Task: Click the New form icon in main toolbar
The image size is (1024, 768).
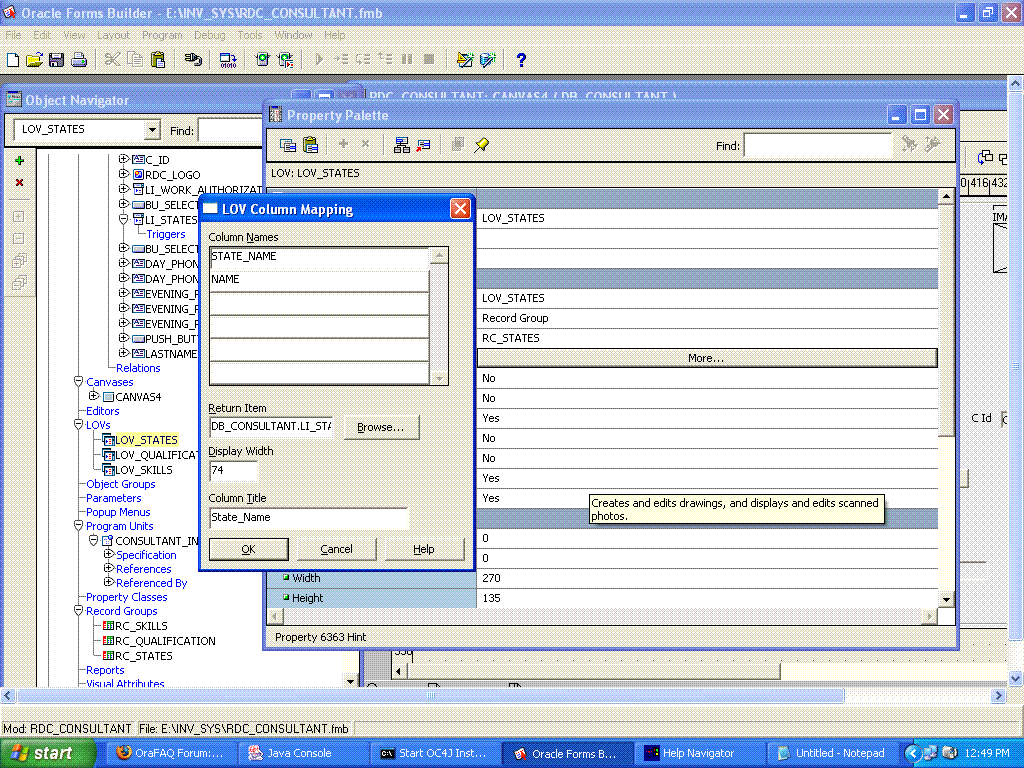Action: (13, 60)
